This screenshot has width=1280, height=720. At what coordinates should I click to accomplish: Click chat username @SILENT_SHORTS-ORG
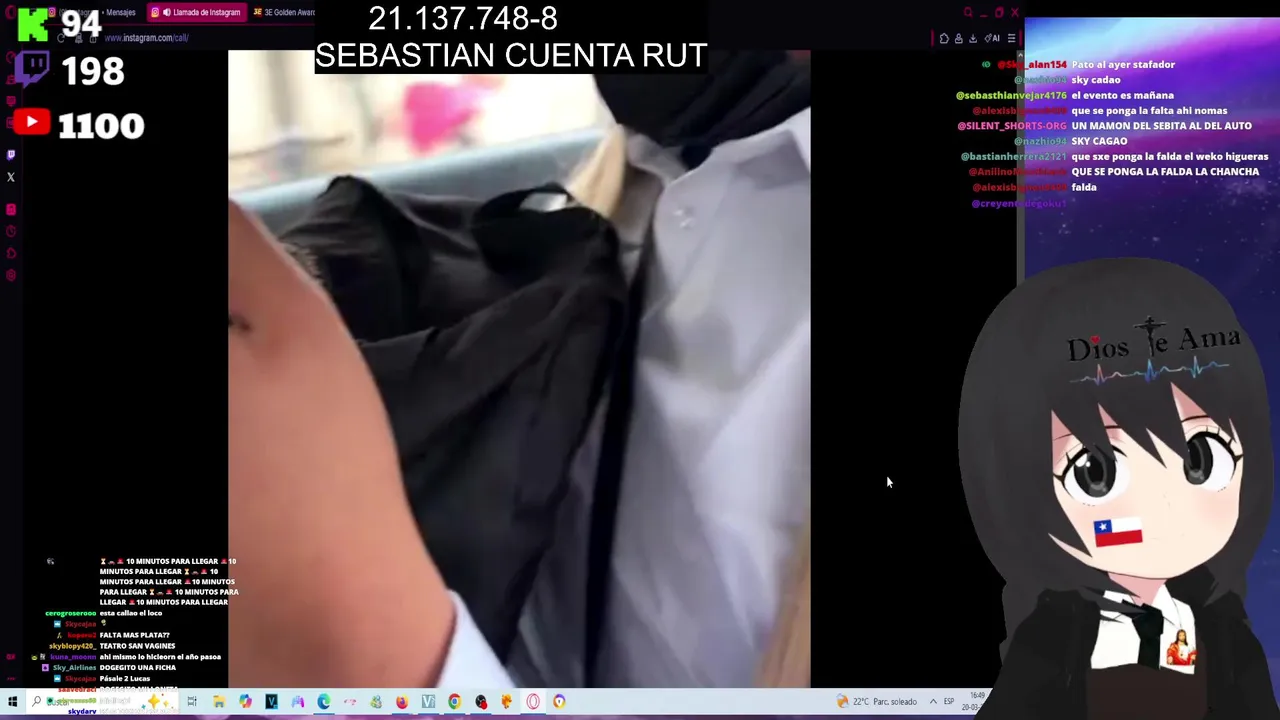coord(1012,126)
